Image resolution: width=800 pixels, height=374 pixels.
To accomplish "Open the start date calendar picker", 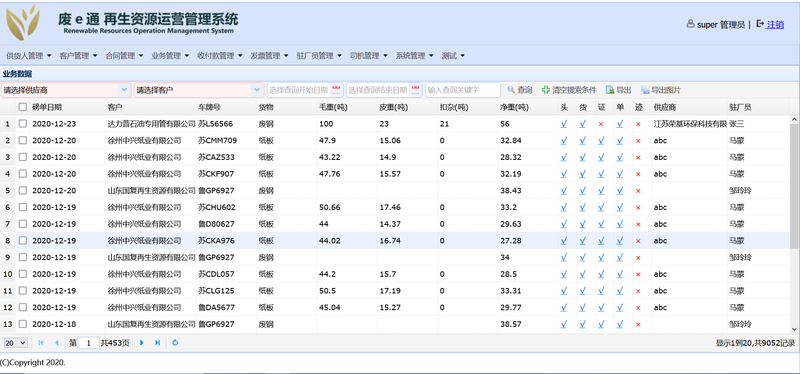I will (x=336, y=90).
